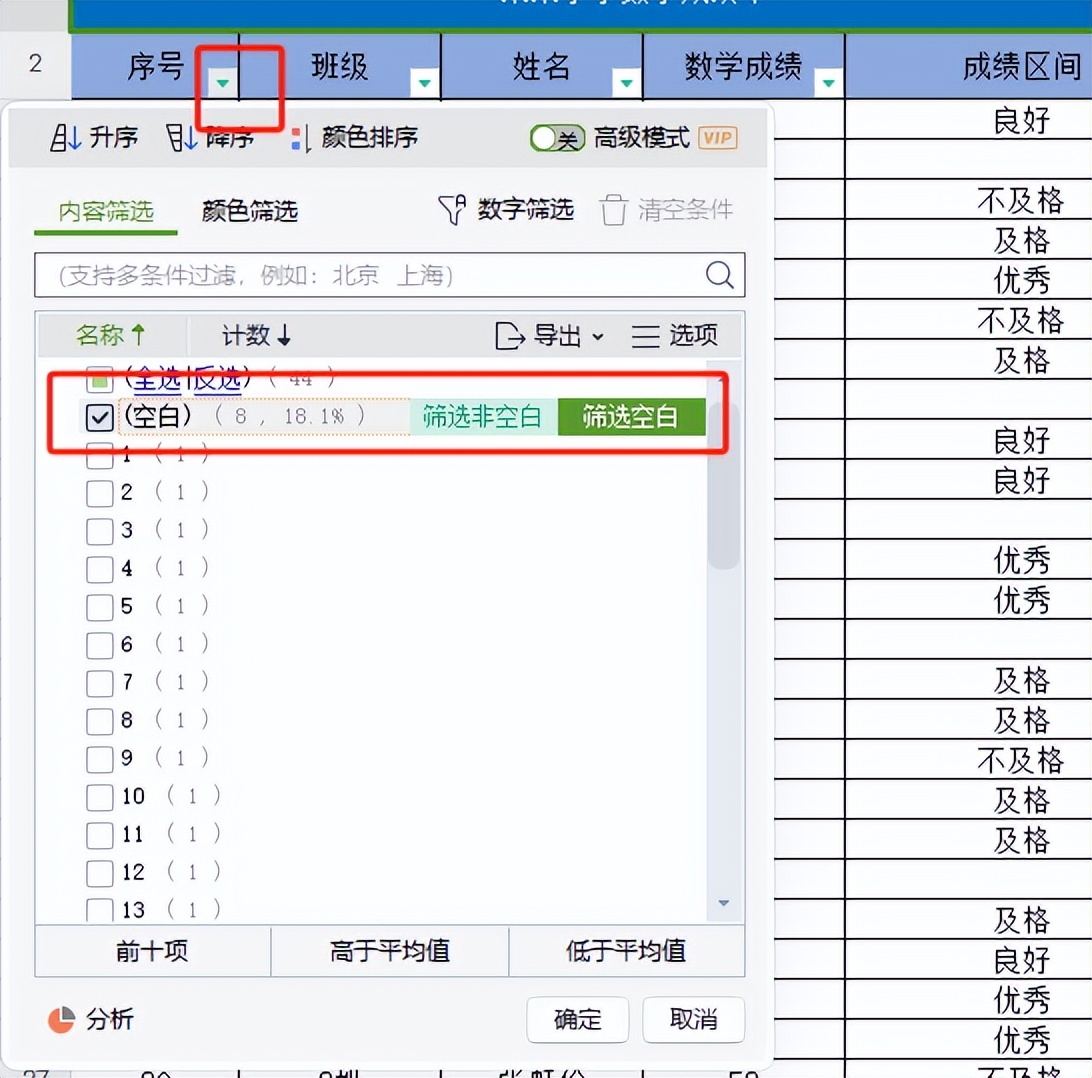
Task: Click 筛选空白 green button
Action: pos(631,417)
